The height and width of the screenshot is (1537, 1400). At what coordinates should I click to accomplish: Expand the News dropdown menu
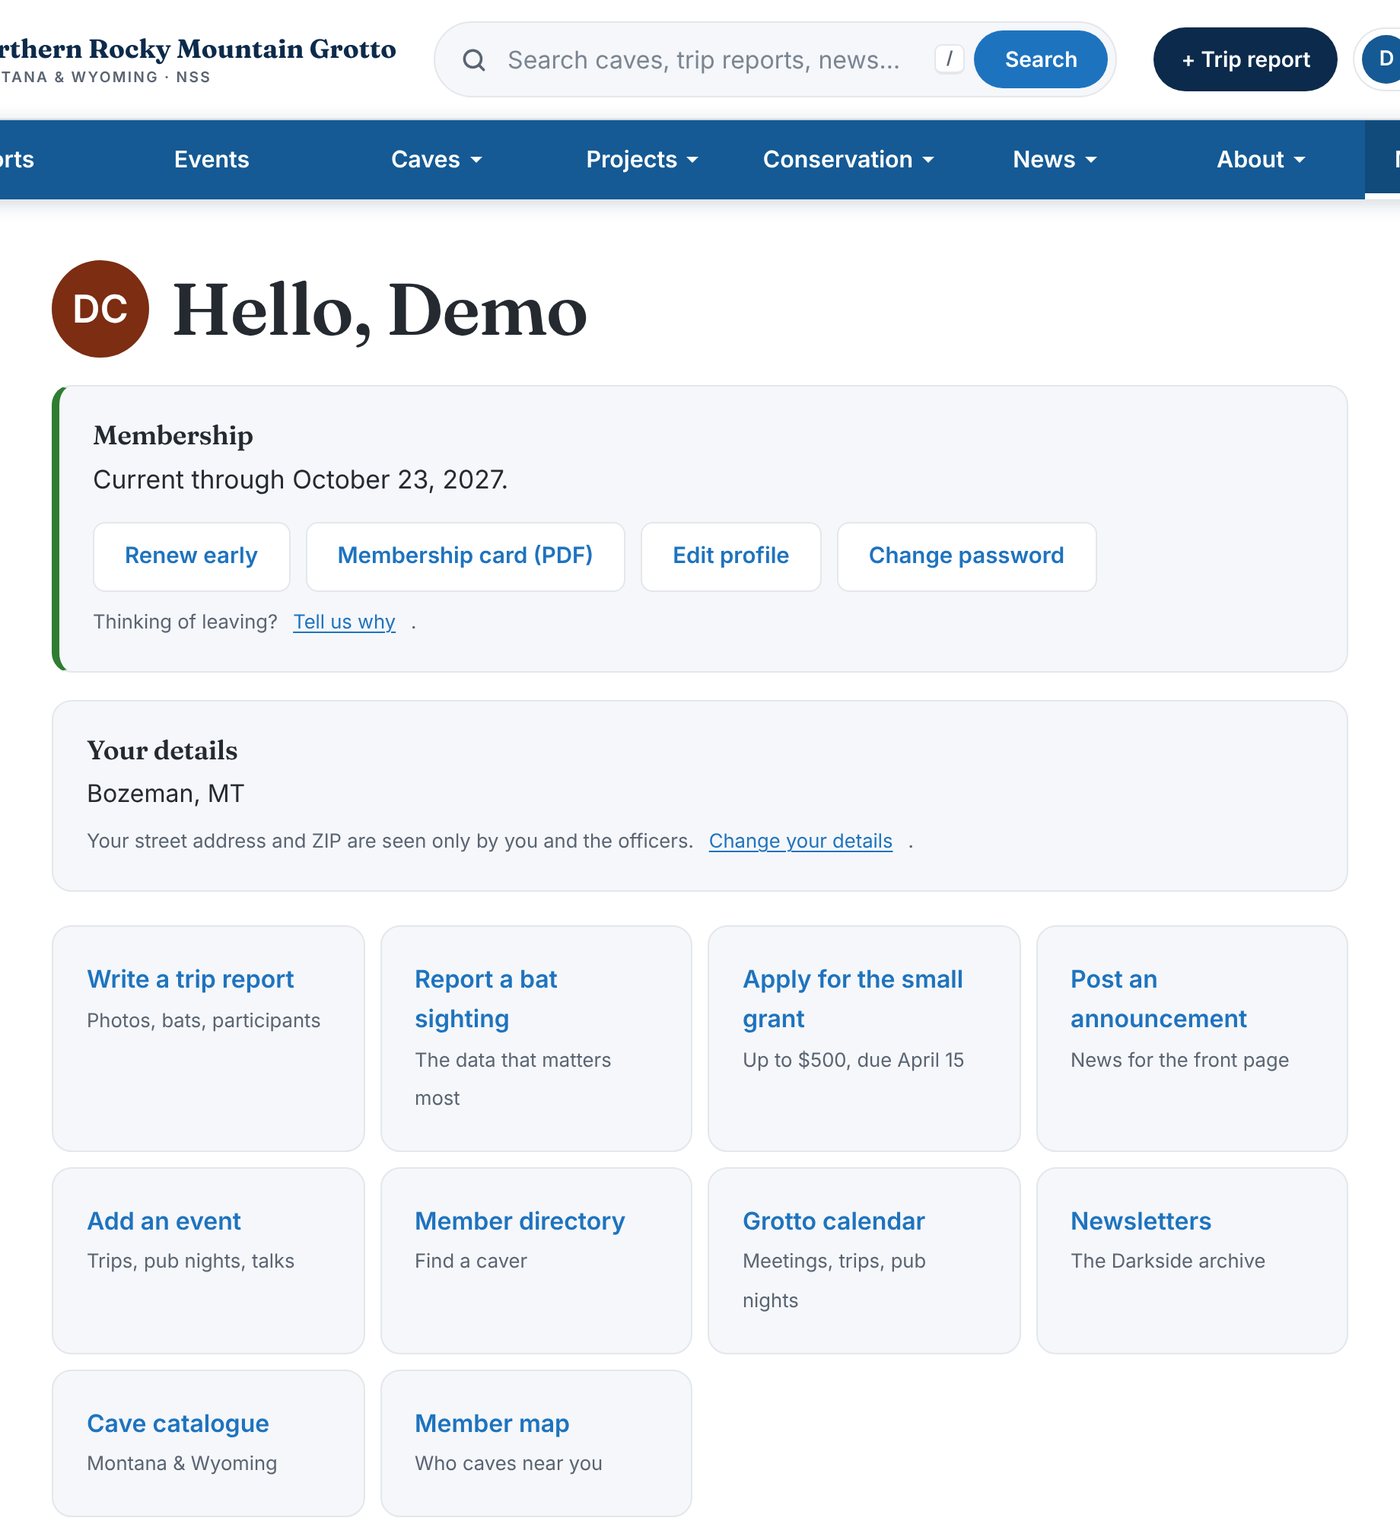point(1055,159)
